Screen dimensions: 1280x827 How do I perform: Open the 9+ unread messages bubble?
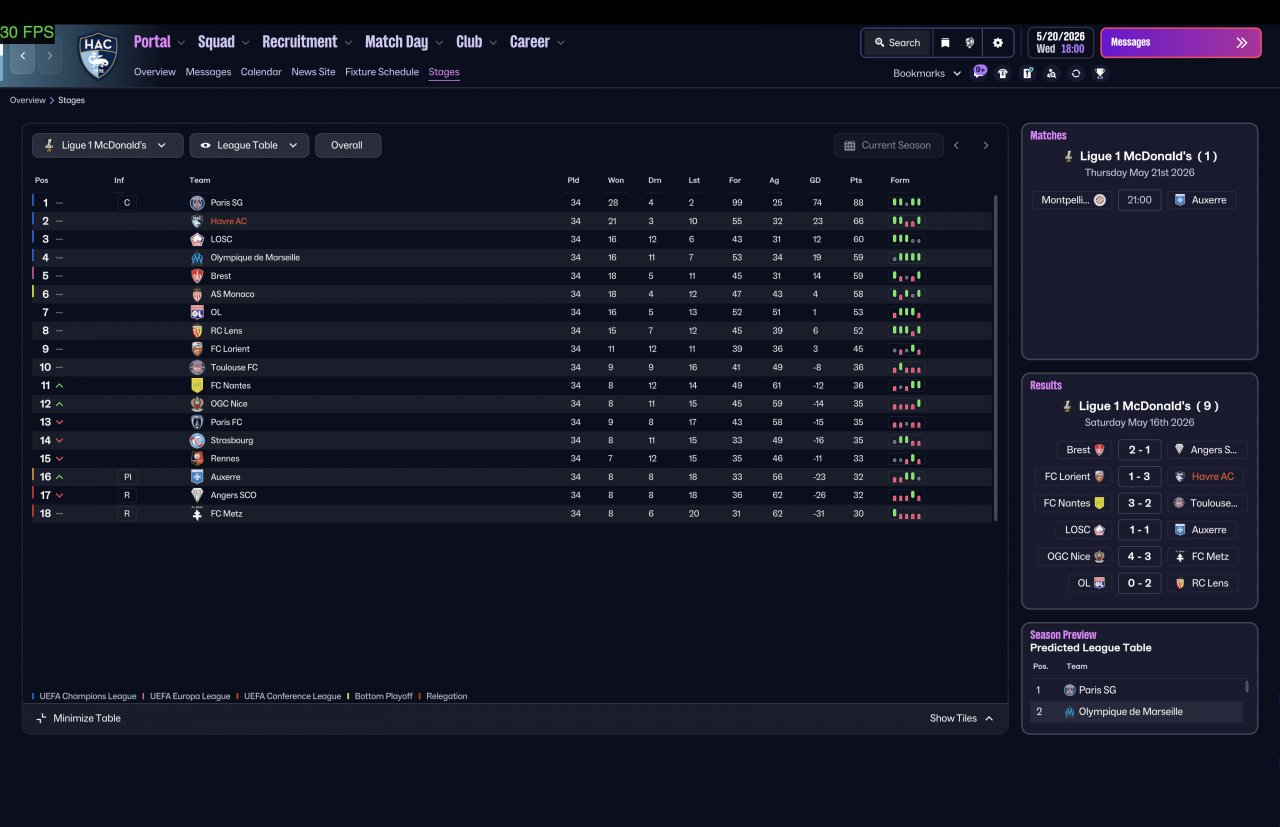[980, 72]
